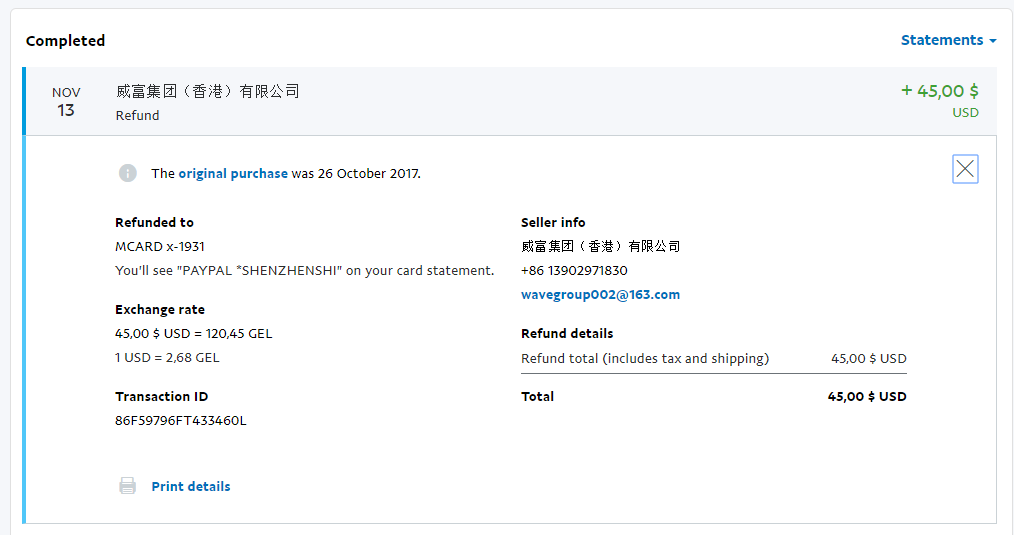The image size is (1014, 535).
Task: Click the Print details link
Action: 191,486
